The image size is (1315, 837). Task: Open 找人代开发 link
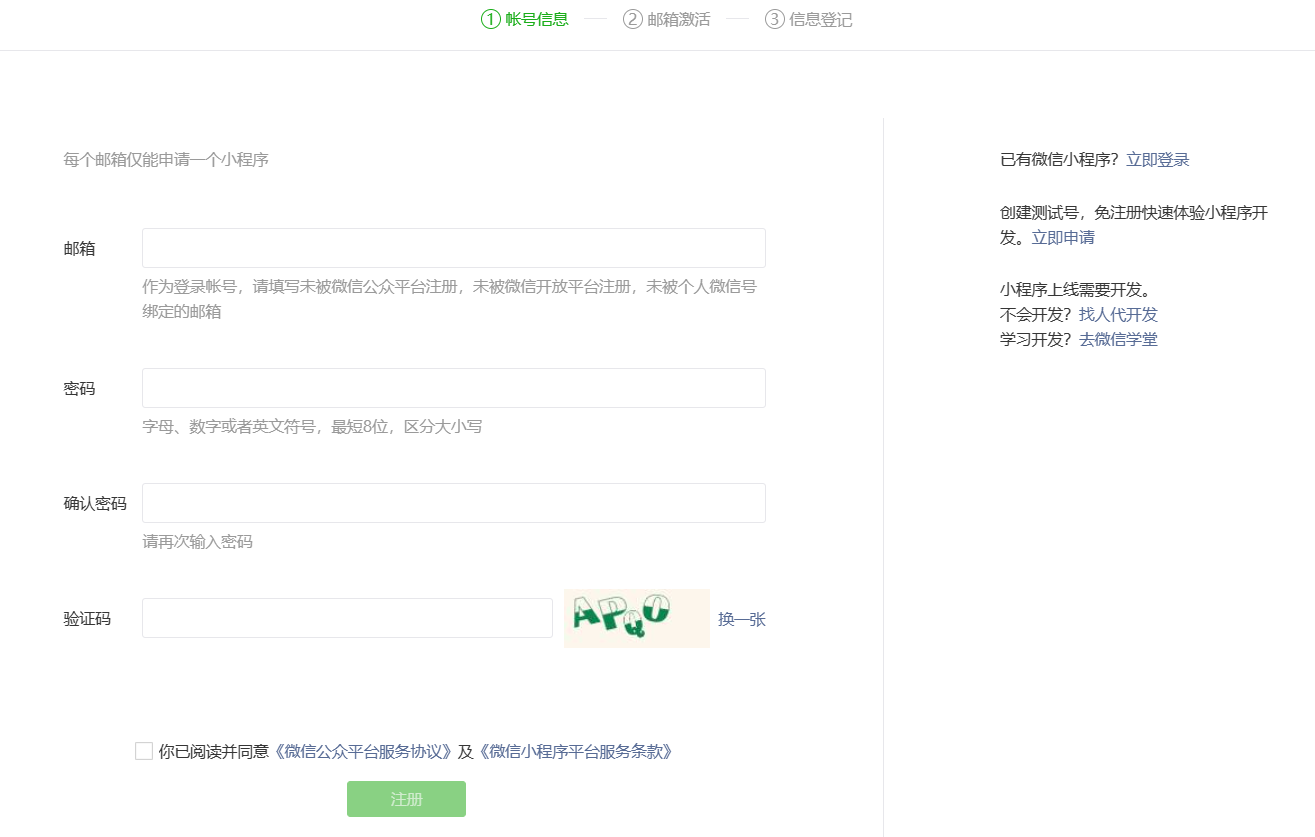[x=1118, y=314]
